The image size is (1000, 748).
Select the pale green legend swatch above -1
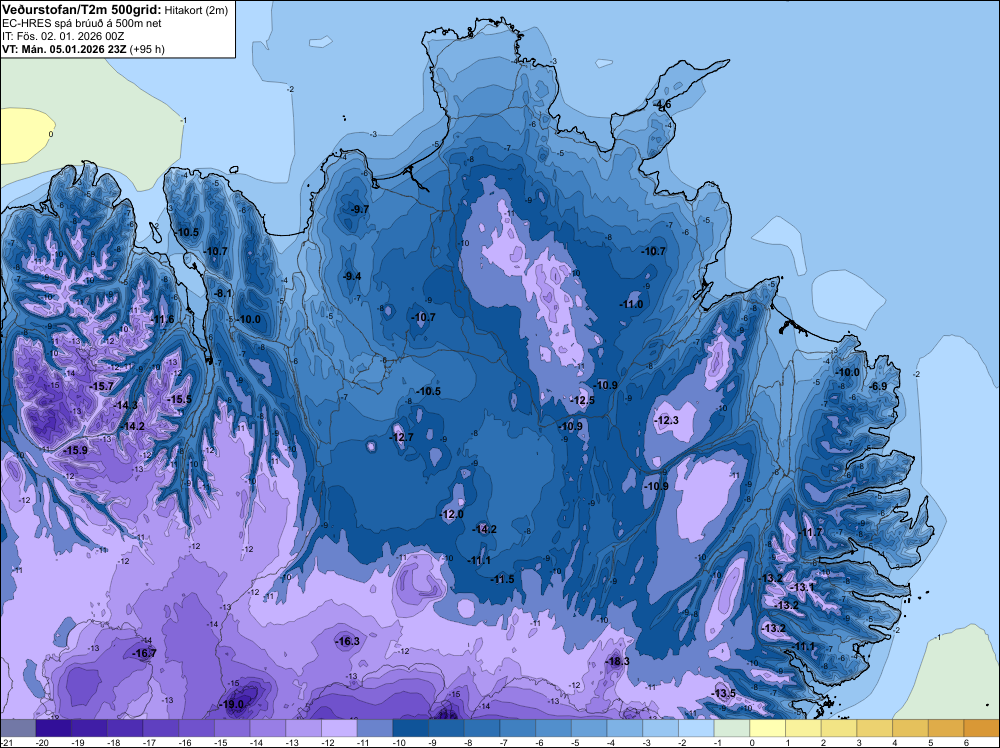coord(732,728)
